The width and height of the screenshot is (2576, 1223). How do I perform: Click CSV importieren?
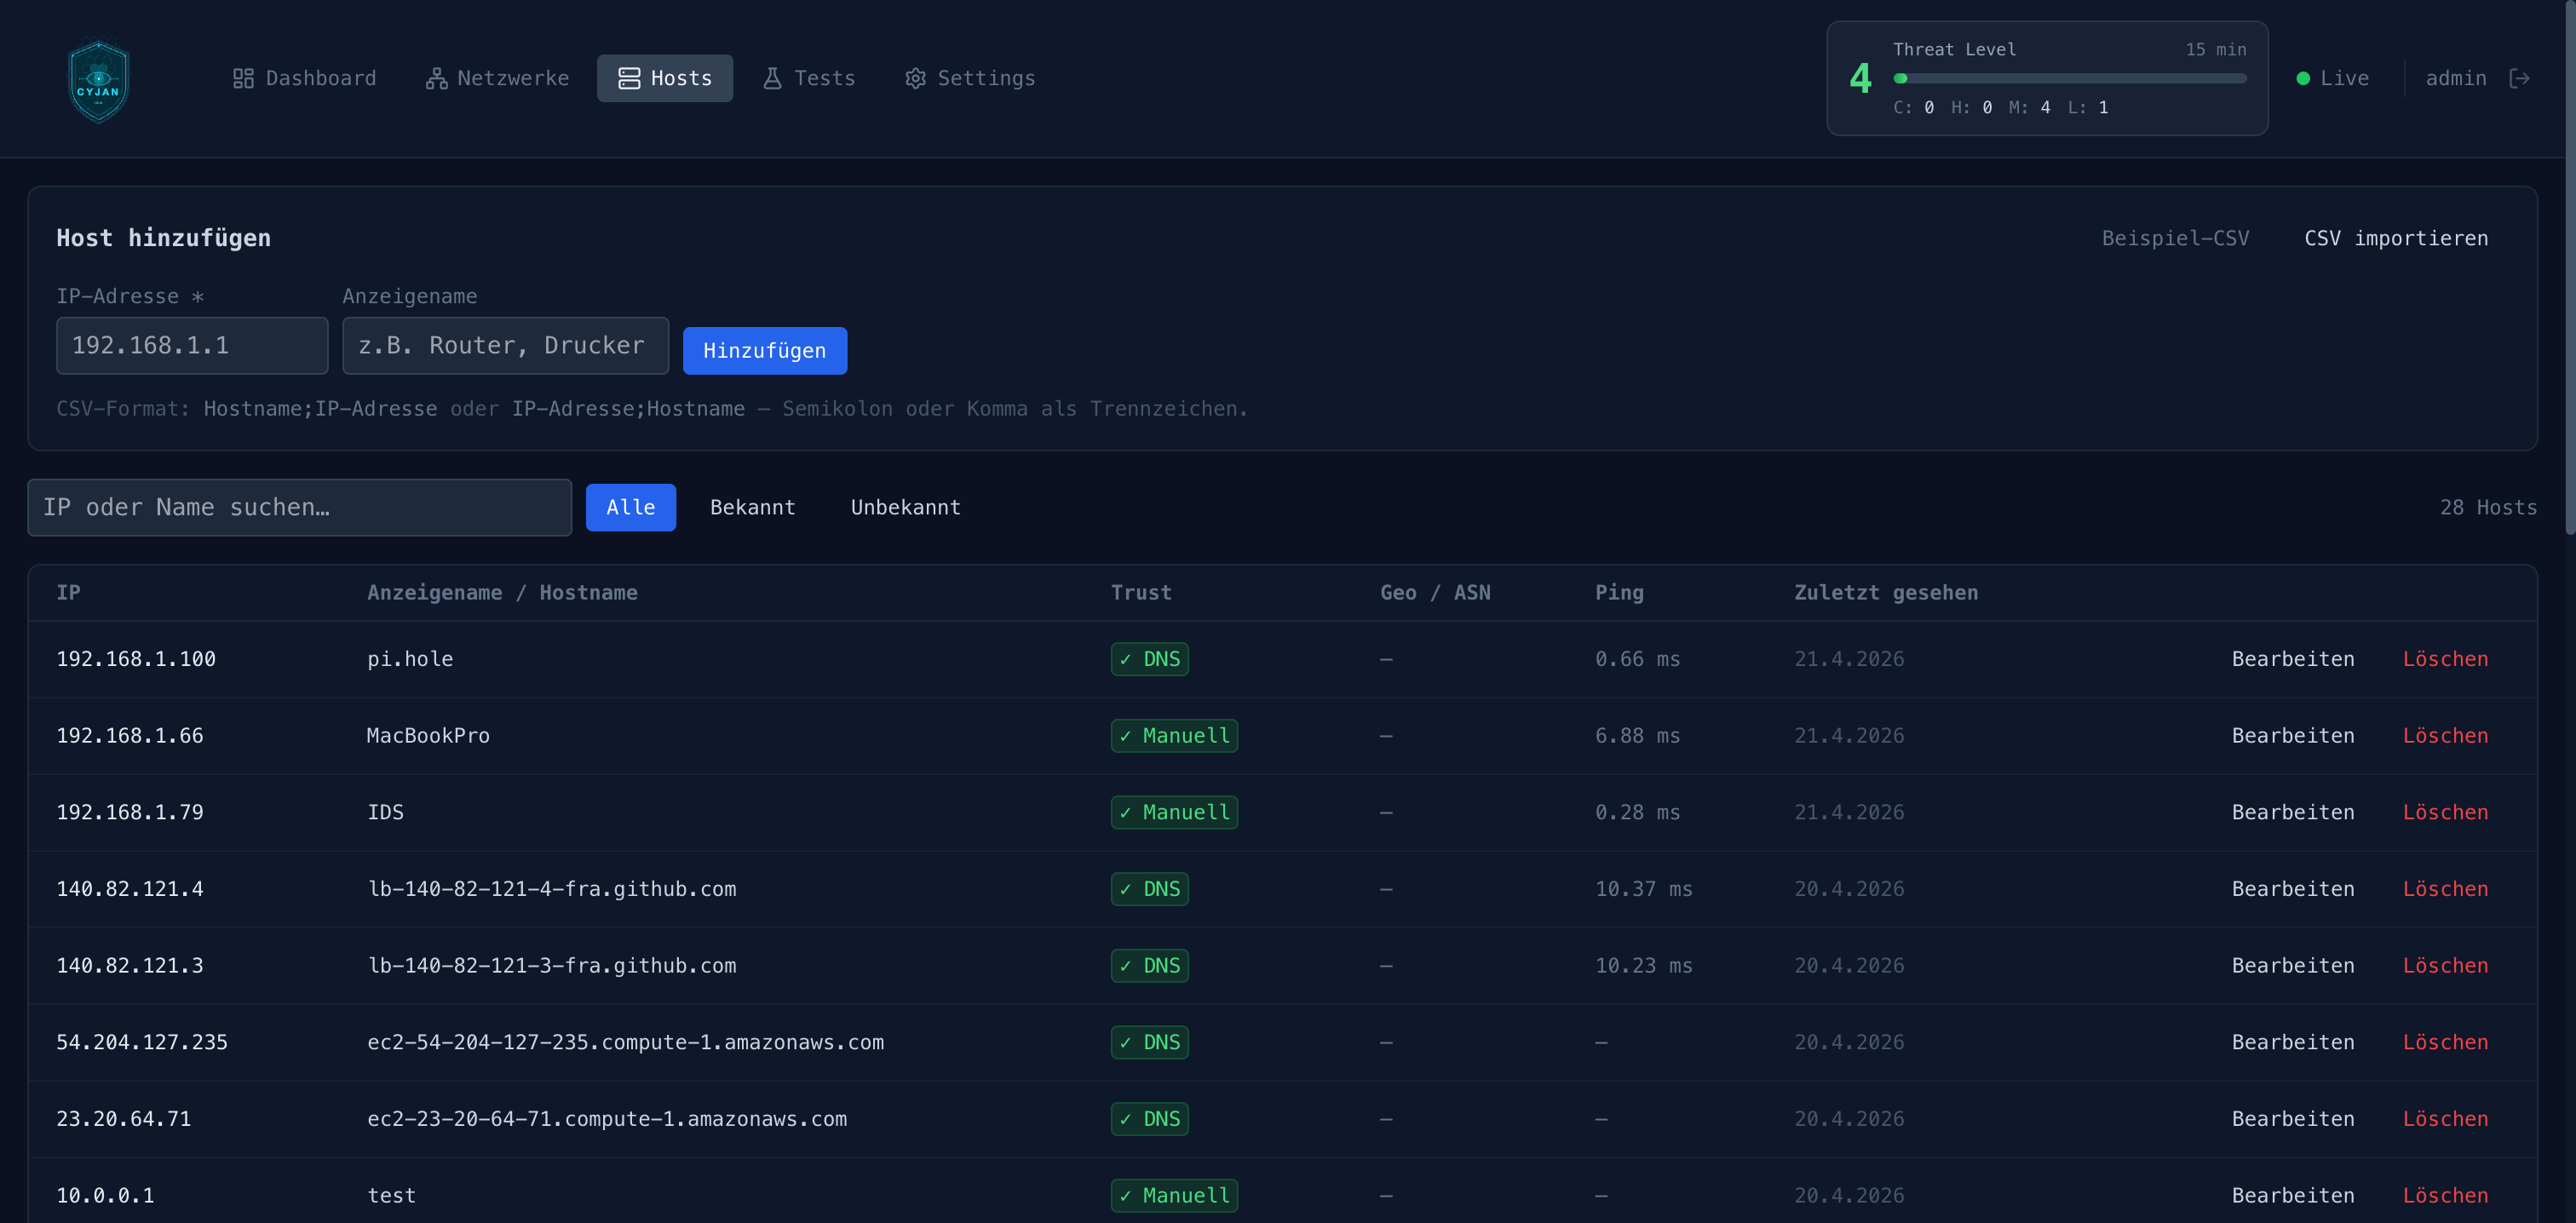click(2396, 238)
